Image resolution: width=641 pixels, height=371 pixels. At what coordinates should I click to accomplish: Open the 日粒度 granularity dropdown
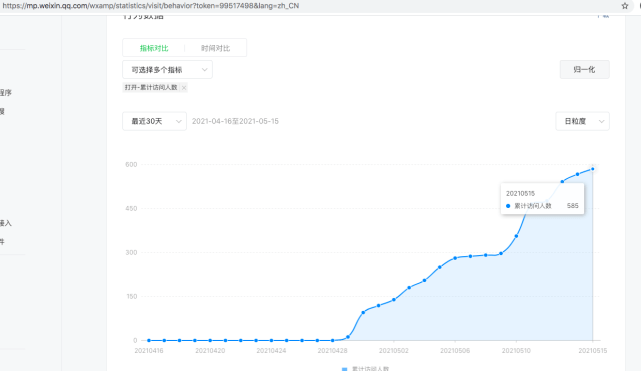582,121
